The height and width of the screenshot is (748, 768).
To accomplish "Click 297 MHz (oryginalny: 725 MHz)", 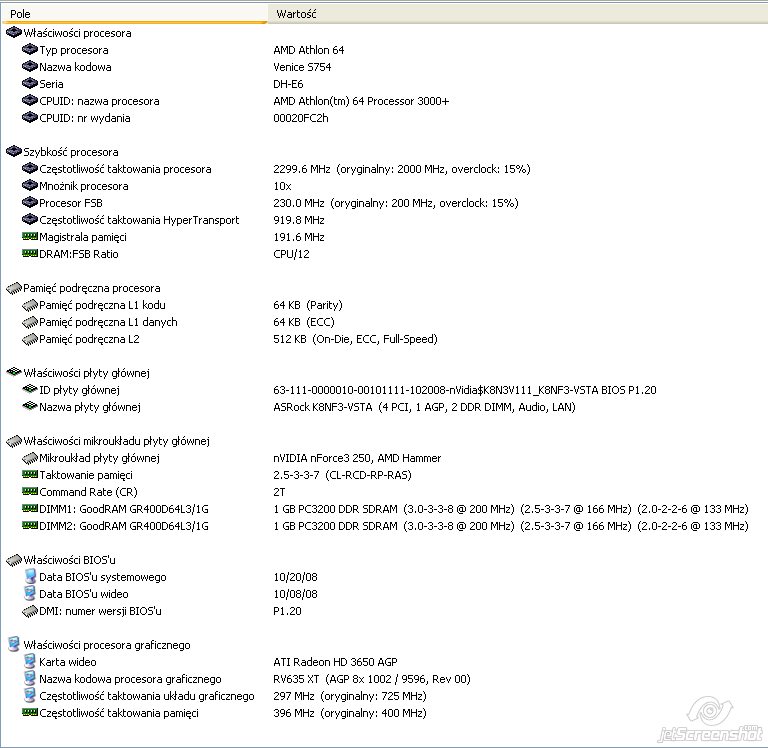I will point(350,696).
